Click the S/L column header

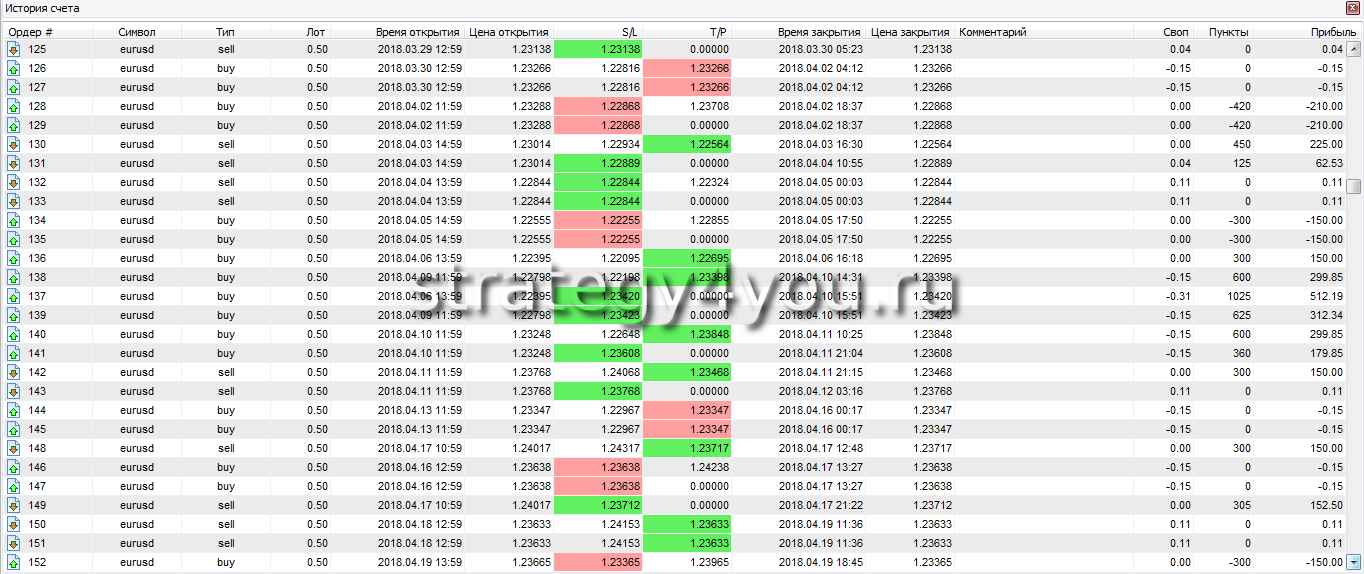629,32
